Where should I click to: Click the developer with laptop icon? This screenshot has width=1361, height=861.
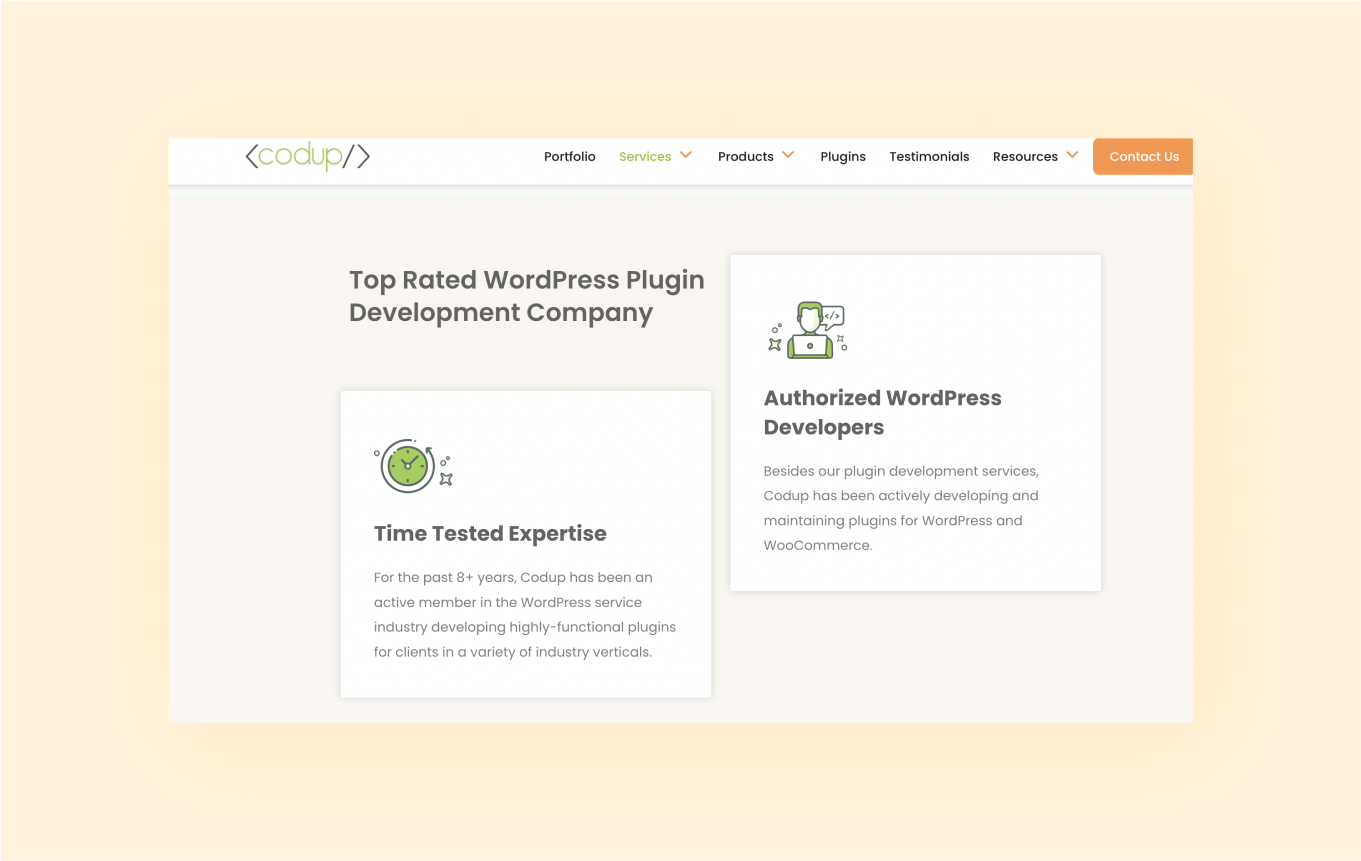808,330
